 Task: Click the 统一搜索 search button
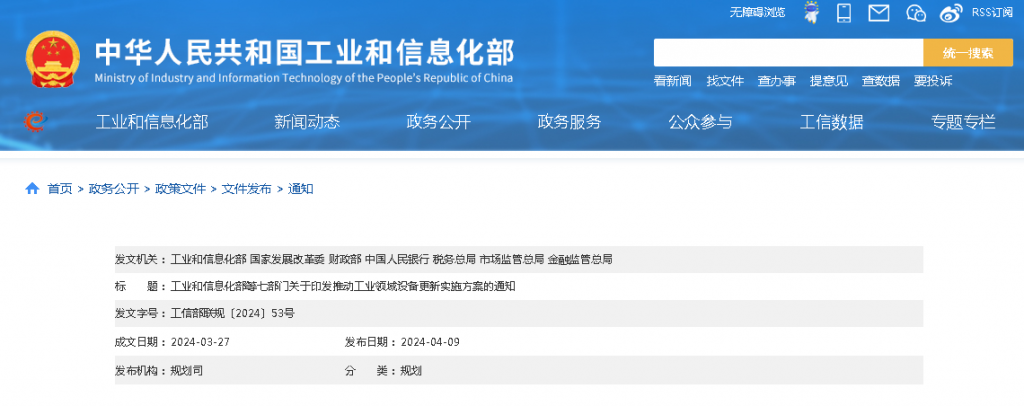pos(968,52)
